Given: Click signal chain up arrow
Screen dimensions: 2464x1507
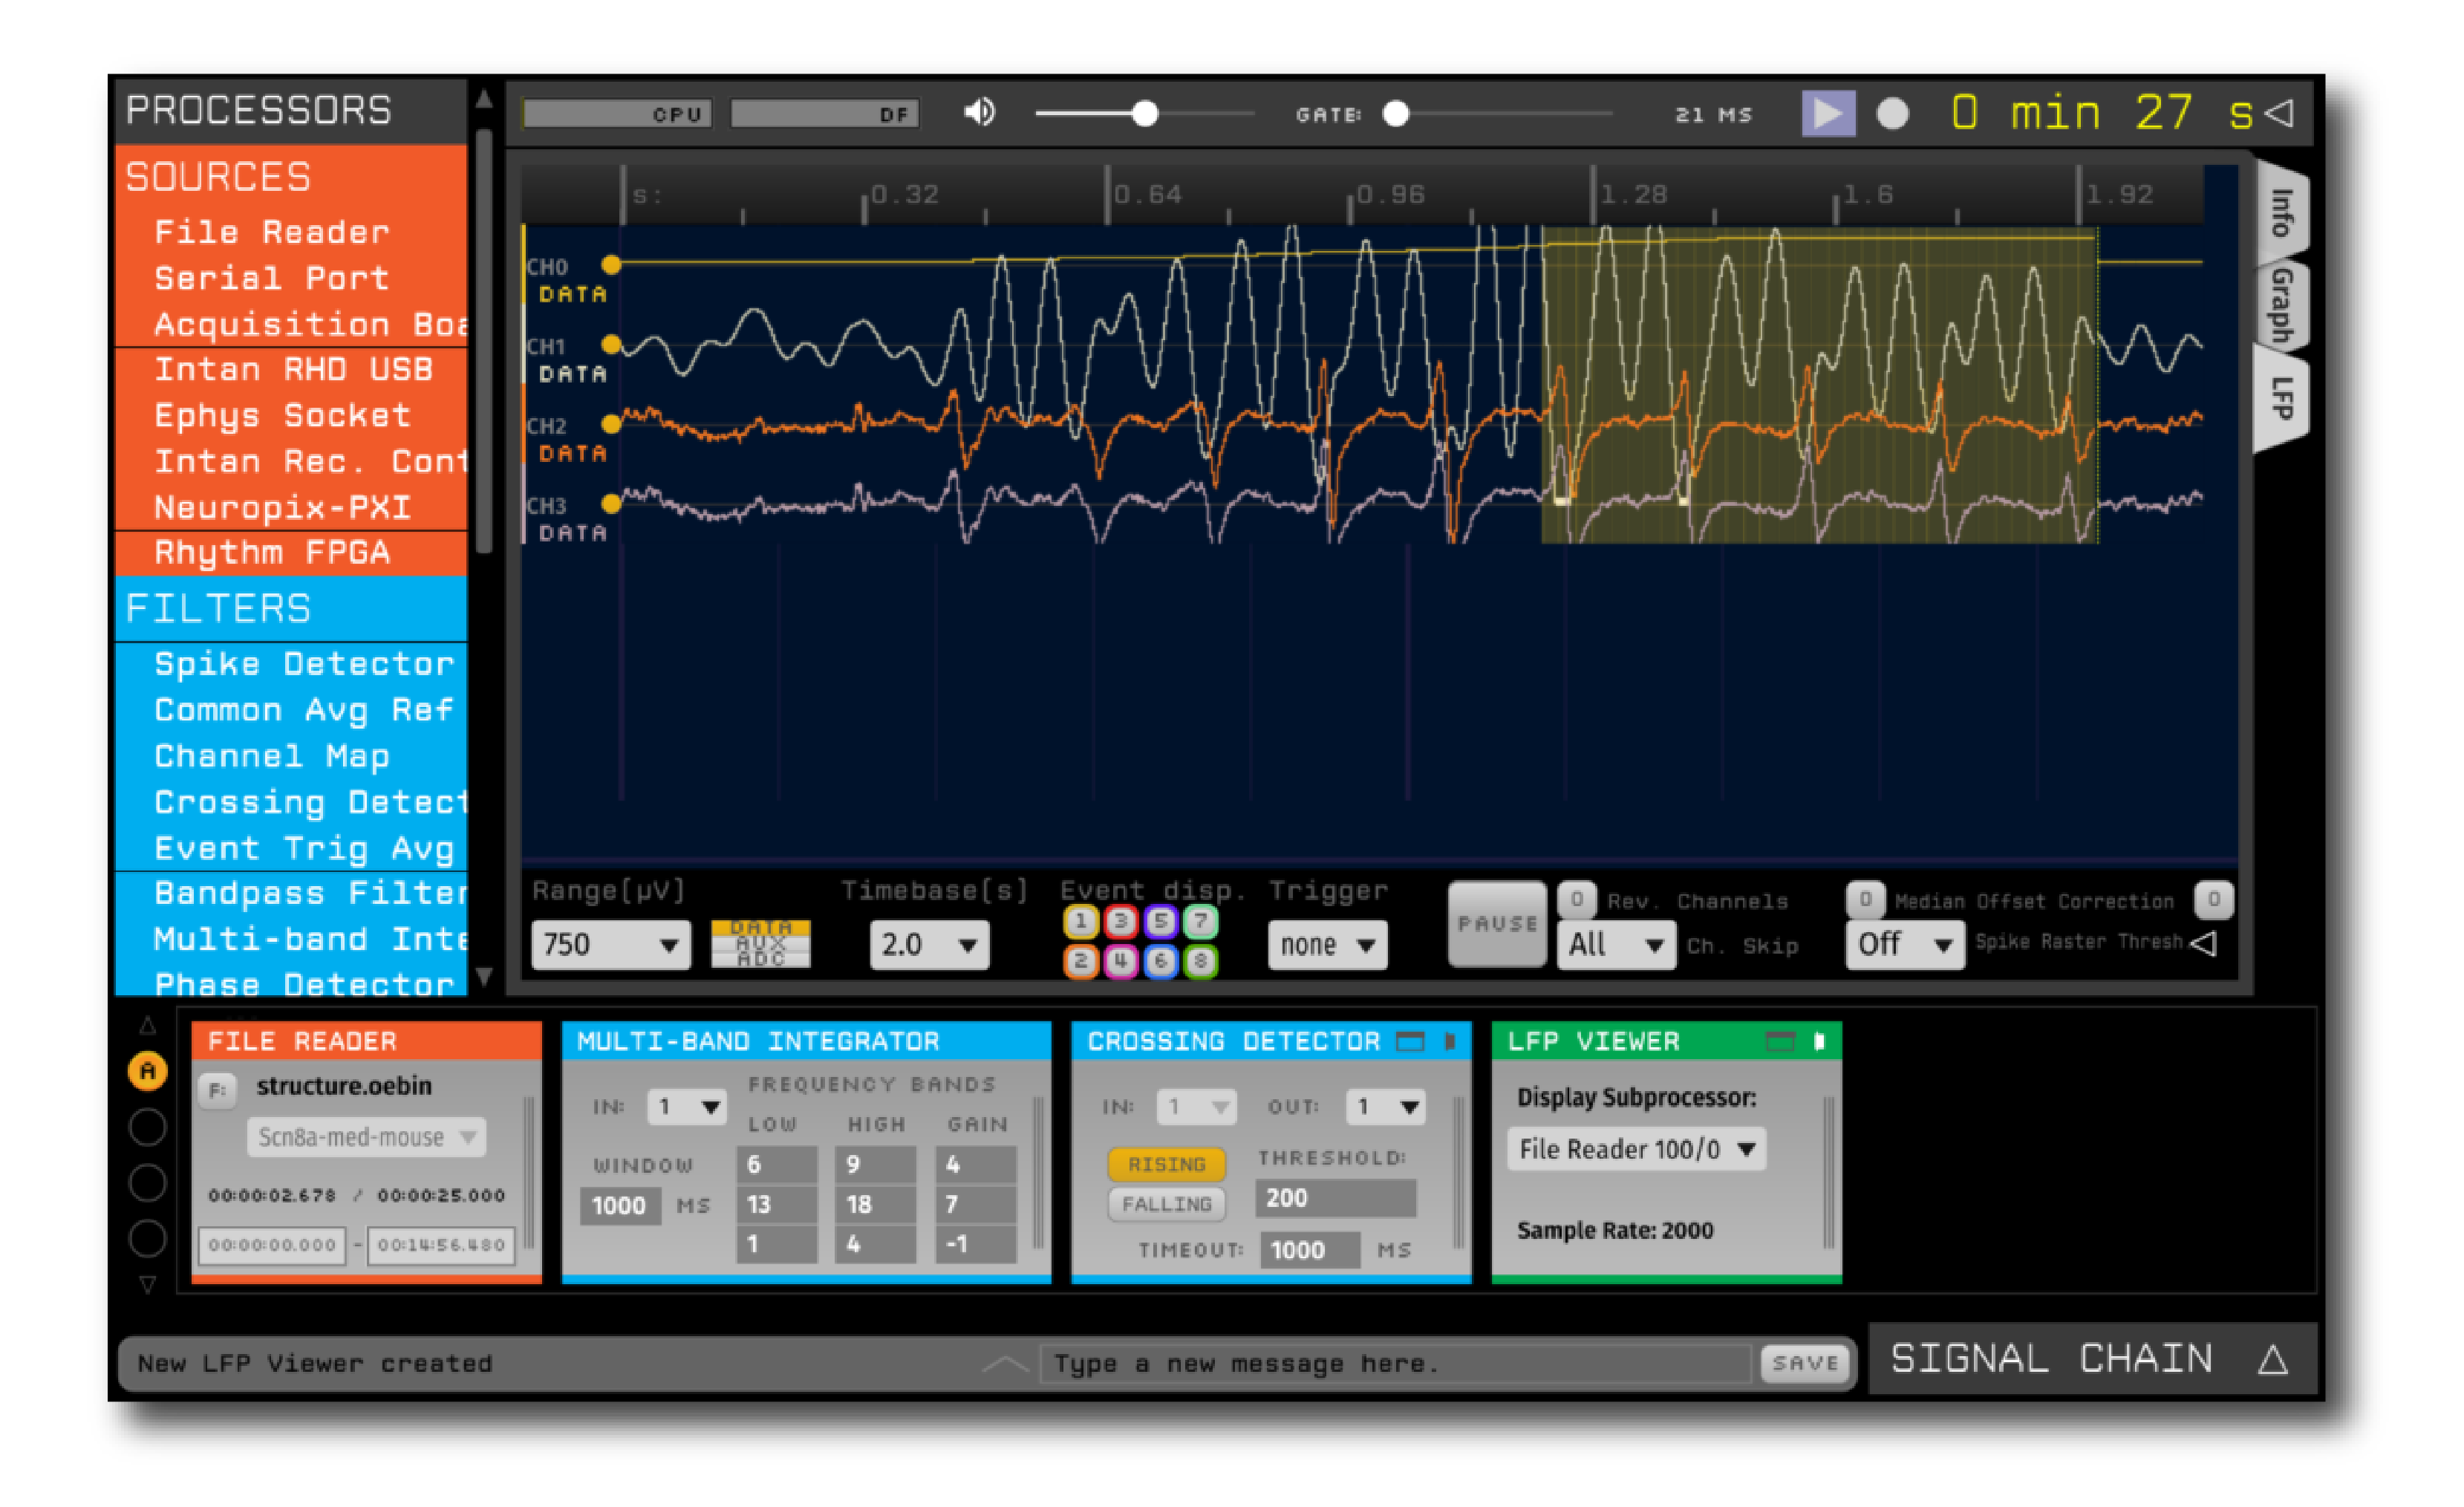Looking at the screenshot, I should pyautogui.click(x=148, y=1025).
